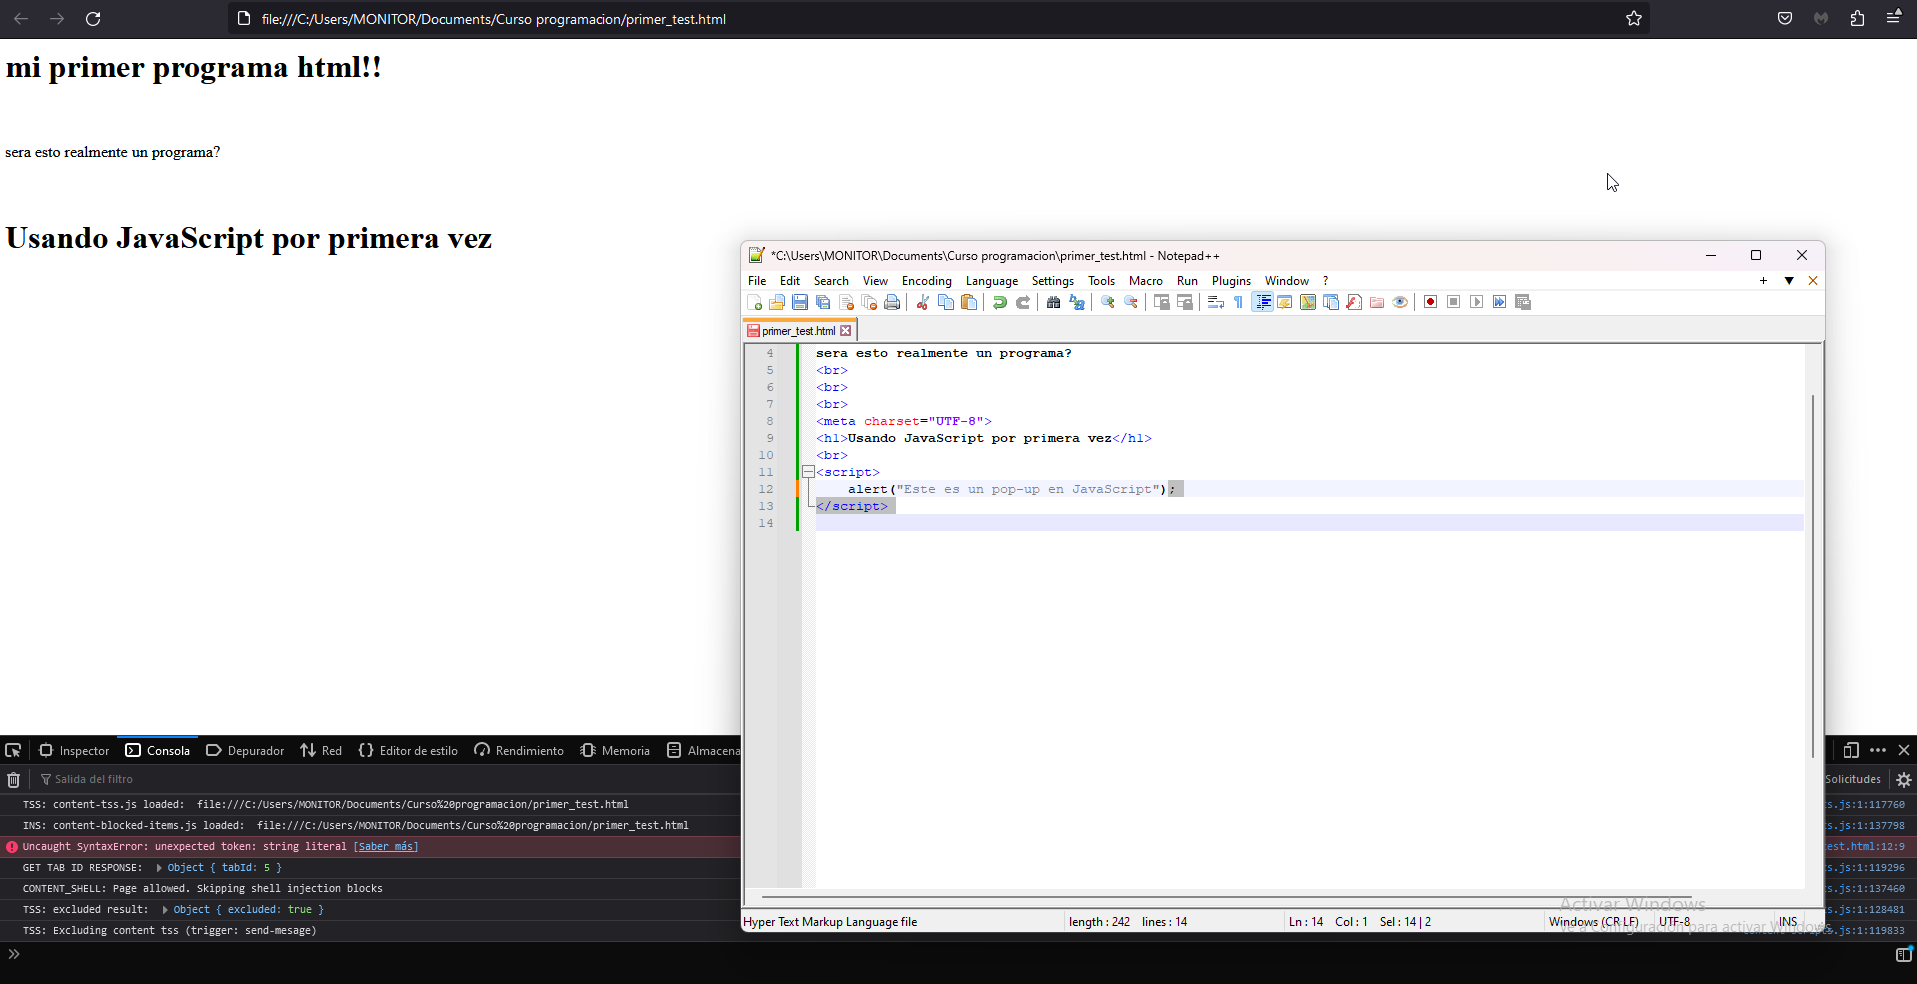Open DevTools three-dot more options menu

coord(1878,750)
